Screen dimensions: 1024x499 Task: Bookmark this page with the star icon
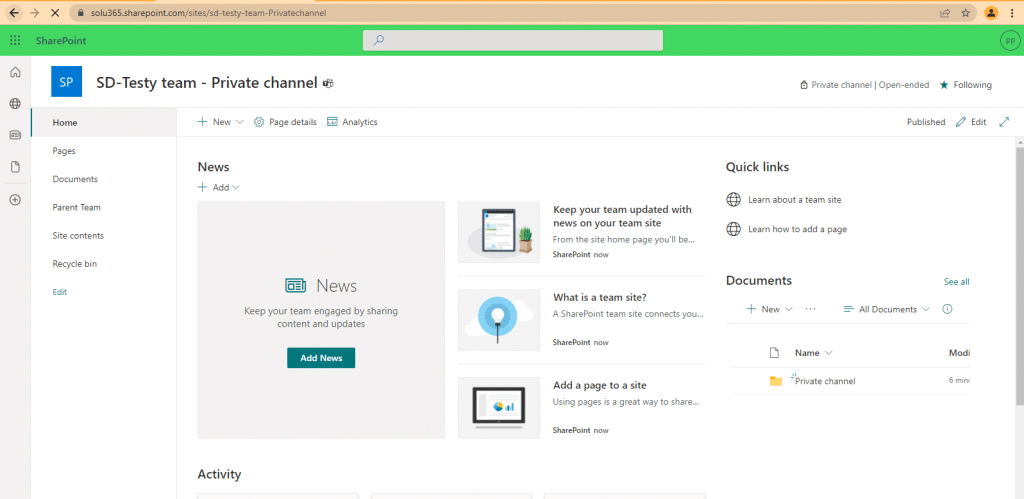pyautogui.click(x=965, y=12)
